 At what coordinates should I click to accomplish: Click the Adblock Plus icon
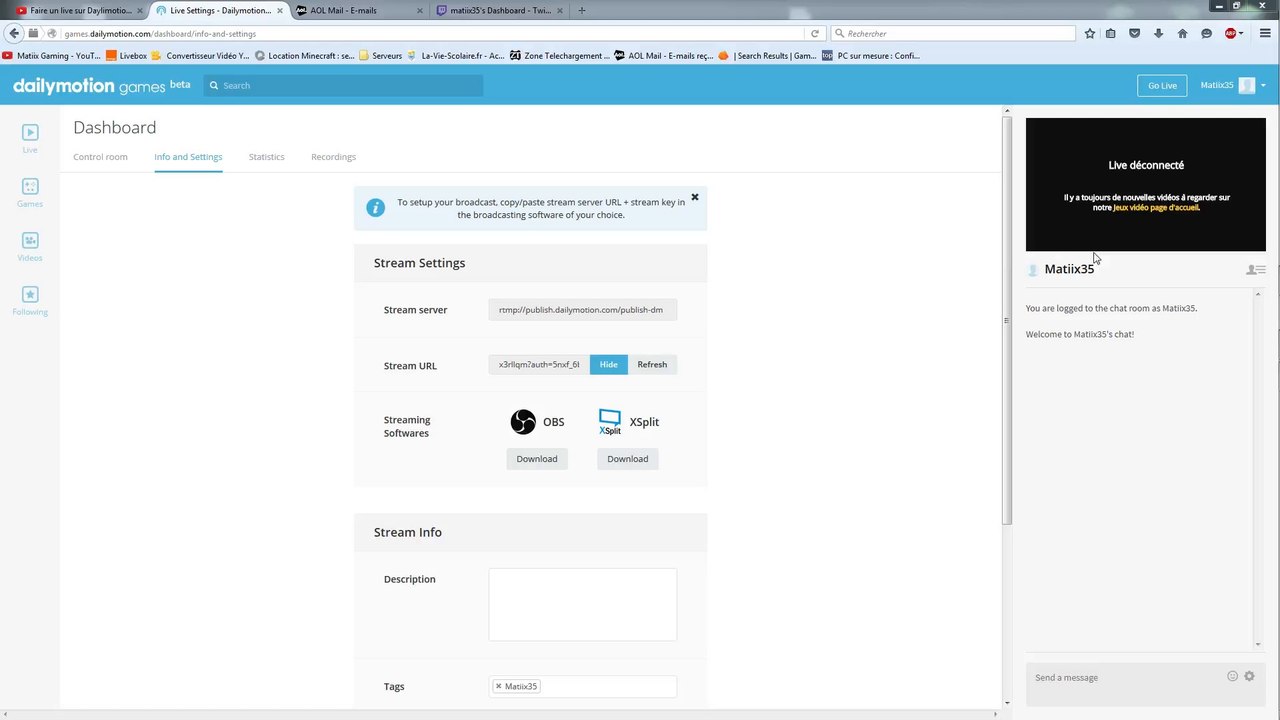pyautogui.click(x=1230, y=33)
